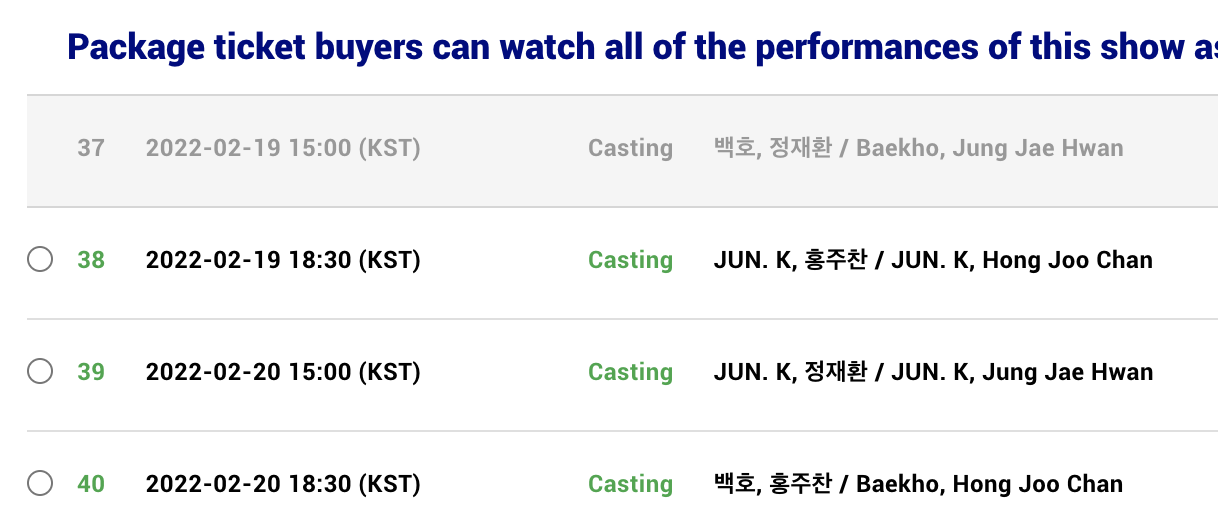Click the 2022-02-20 15:00 (KST) showtime

[x=283, y=372]
